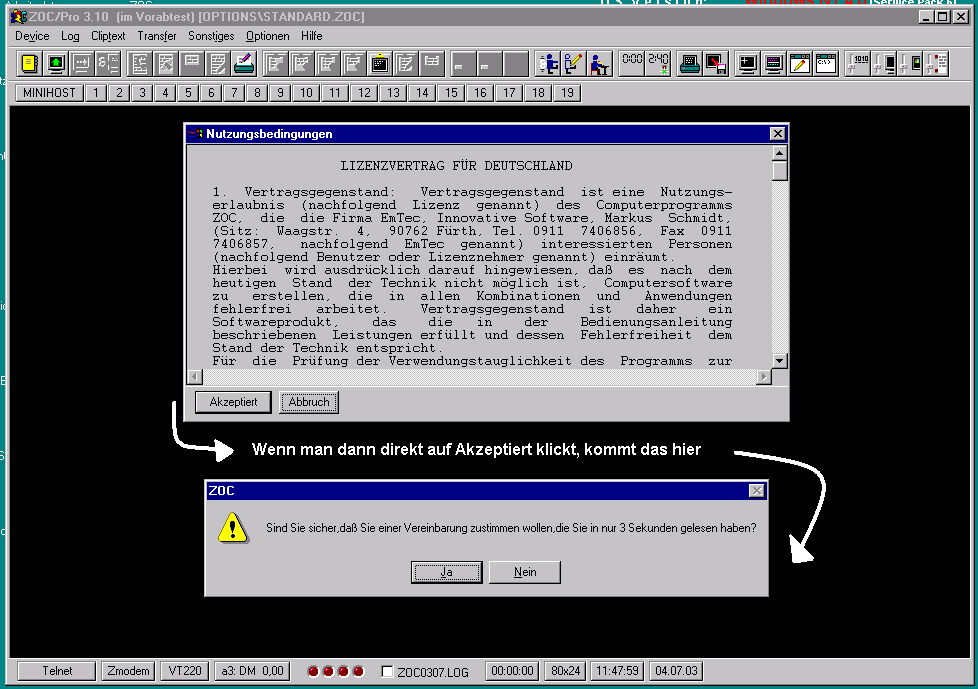Click horizontal scrollbar left arrow in license dialog
Screen dimensions: 978x689
tap(195, 377)
